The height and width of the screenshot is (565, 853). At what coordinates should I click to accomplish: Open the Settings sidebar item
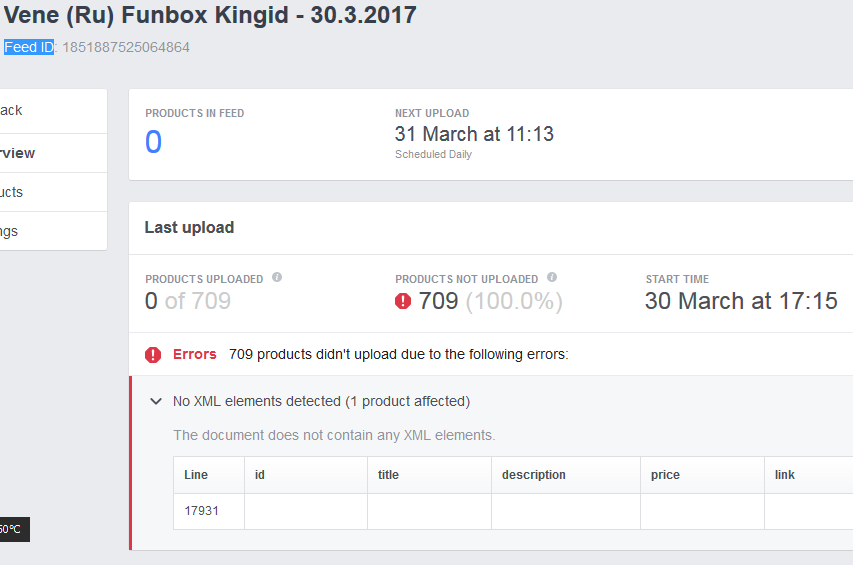(10, 231)
